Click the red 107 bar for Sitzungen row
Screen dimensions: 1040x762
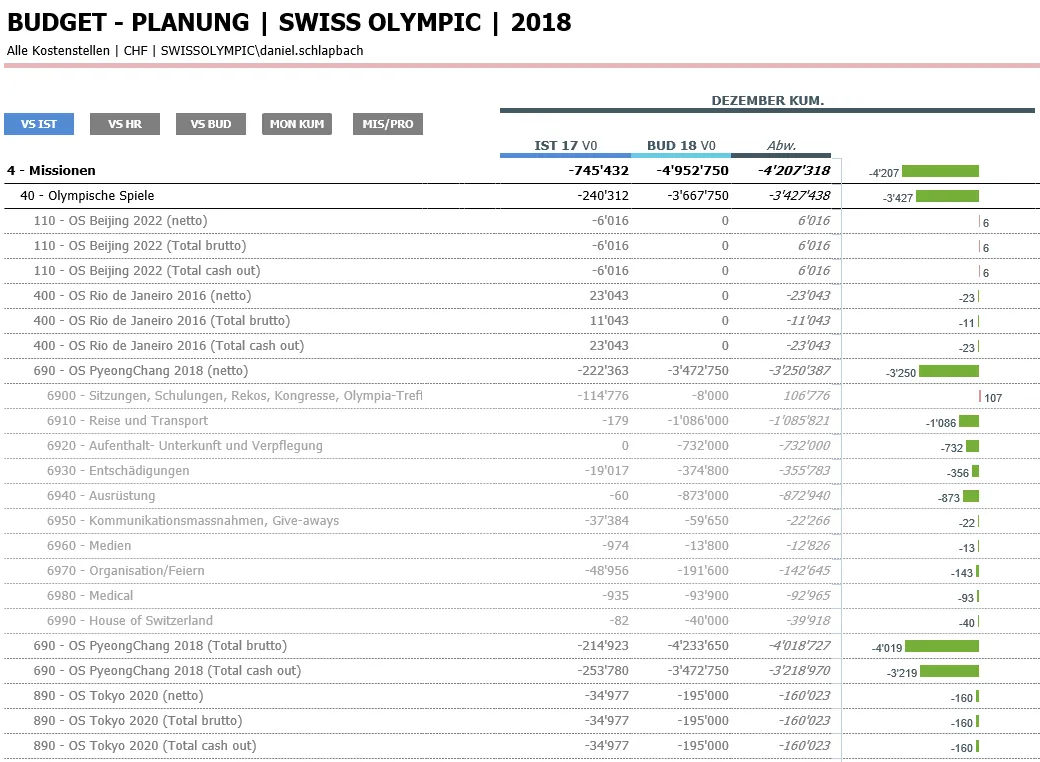tap(980, 397)
